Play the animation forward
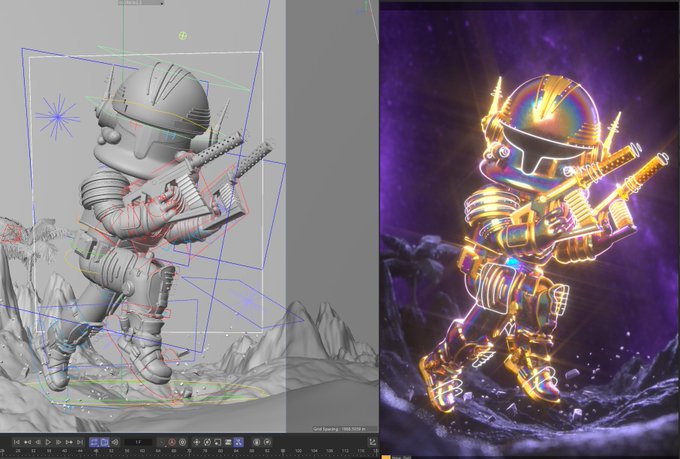 point(48,442)
